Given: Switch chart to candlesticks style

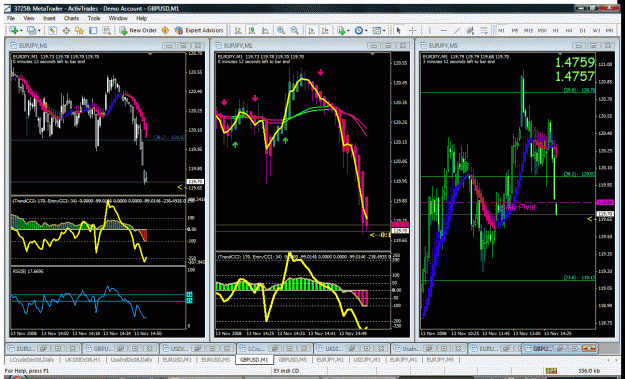Looking at the screenshot, I should coord(252,30).
